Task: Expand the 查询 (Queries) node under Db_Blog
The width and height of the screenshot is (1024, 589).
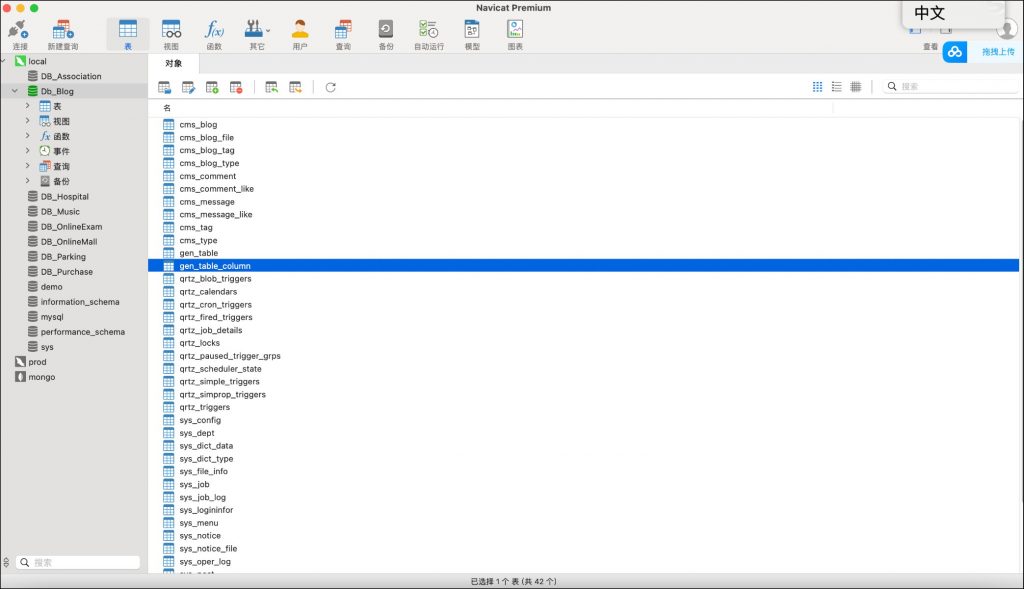Action: click(28, 166)
